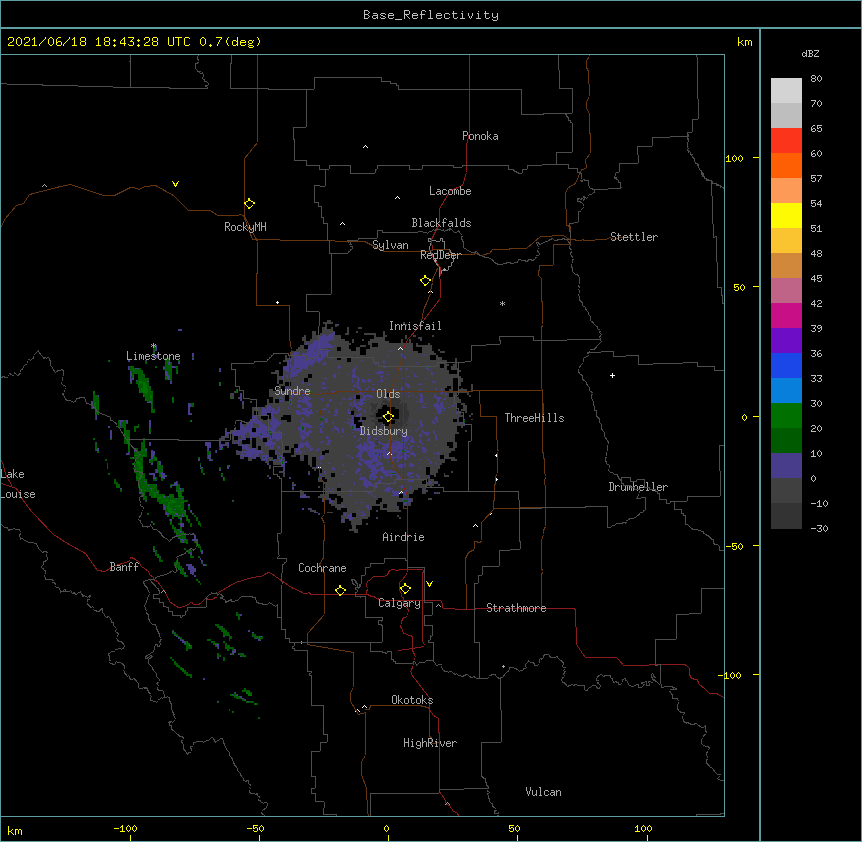The width and height of the screenshot is (862, 842).
Task: Pick the dusty pink 42-45 dBZ swatch
Action: coord(786,291)
